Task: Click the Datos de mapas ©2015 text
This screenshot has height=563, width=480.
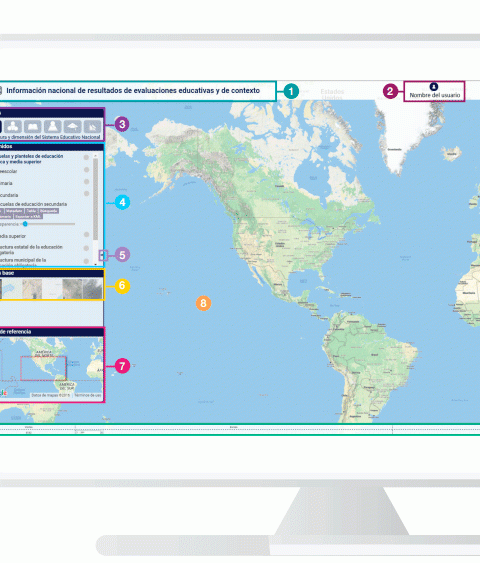Action: 51,395
